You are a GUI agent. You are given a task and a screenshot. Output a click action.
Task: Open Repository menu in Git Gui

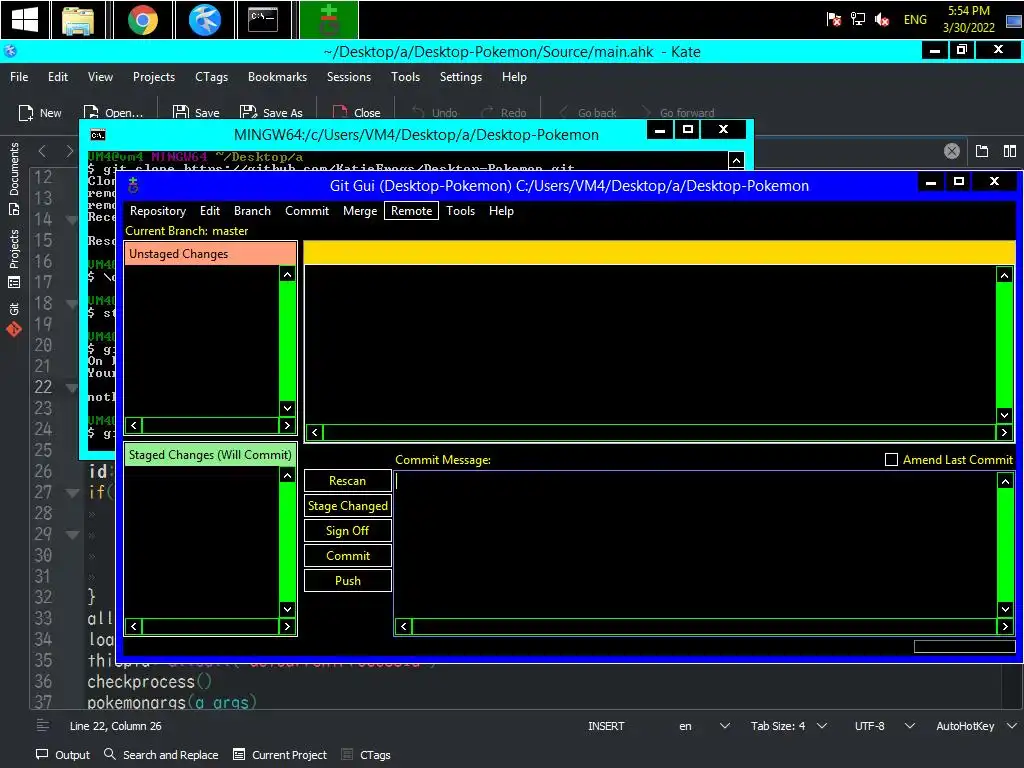pos(157,211)
